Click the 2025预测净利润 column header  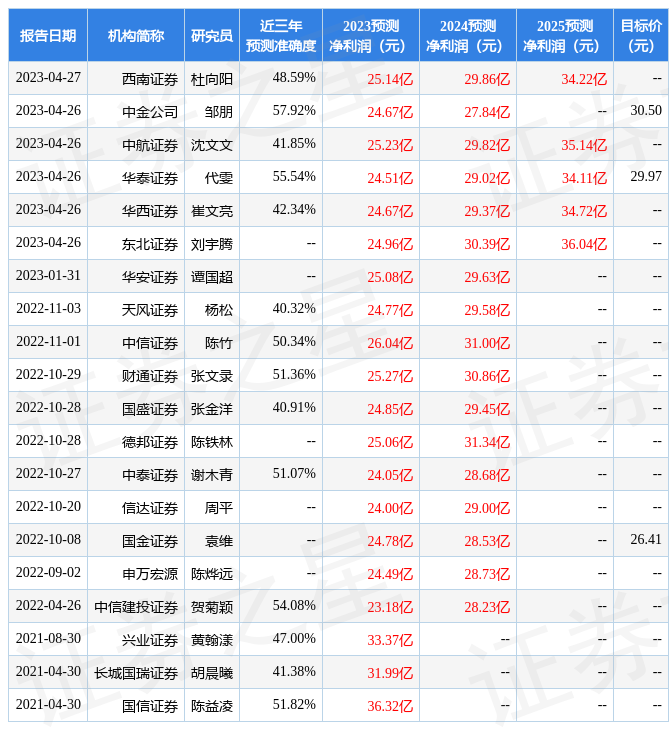point(565,35)
